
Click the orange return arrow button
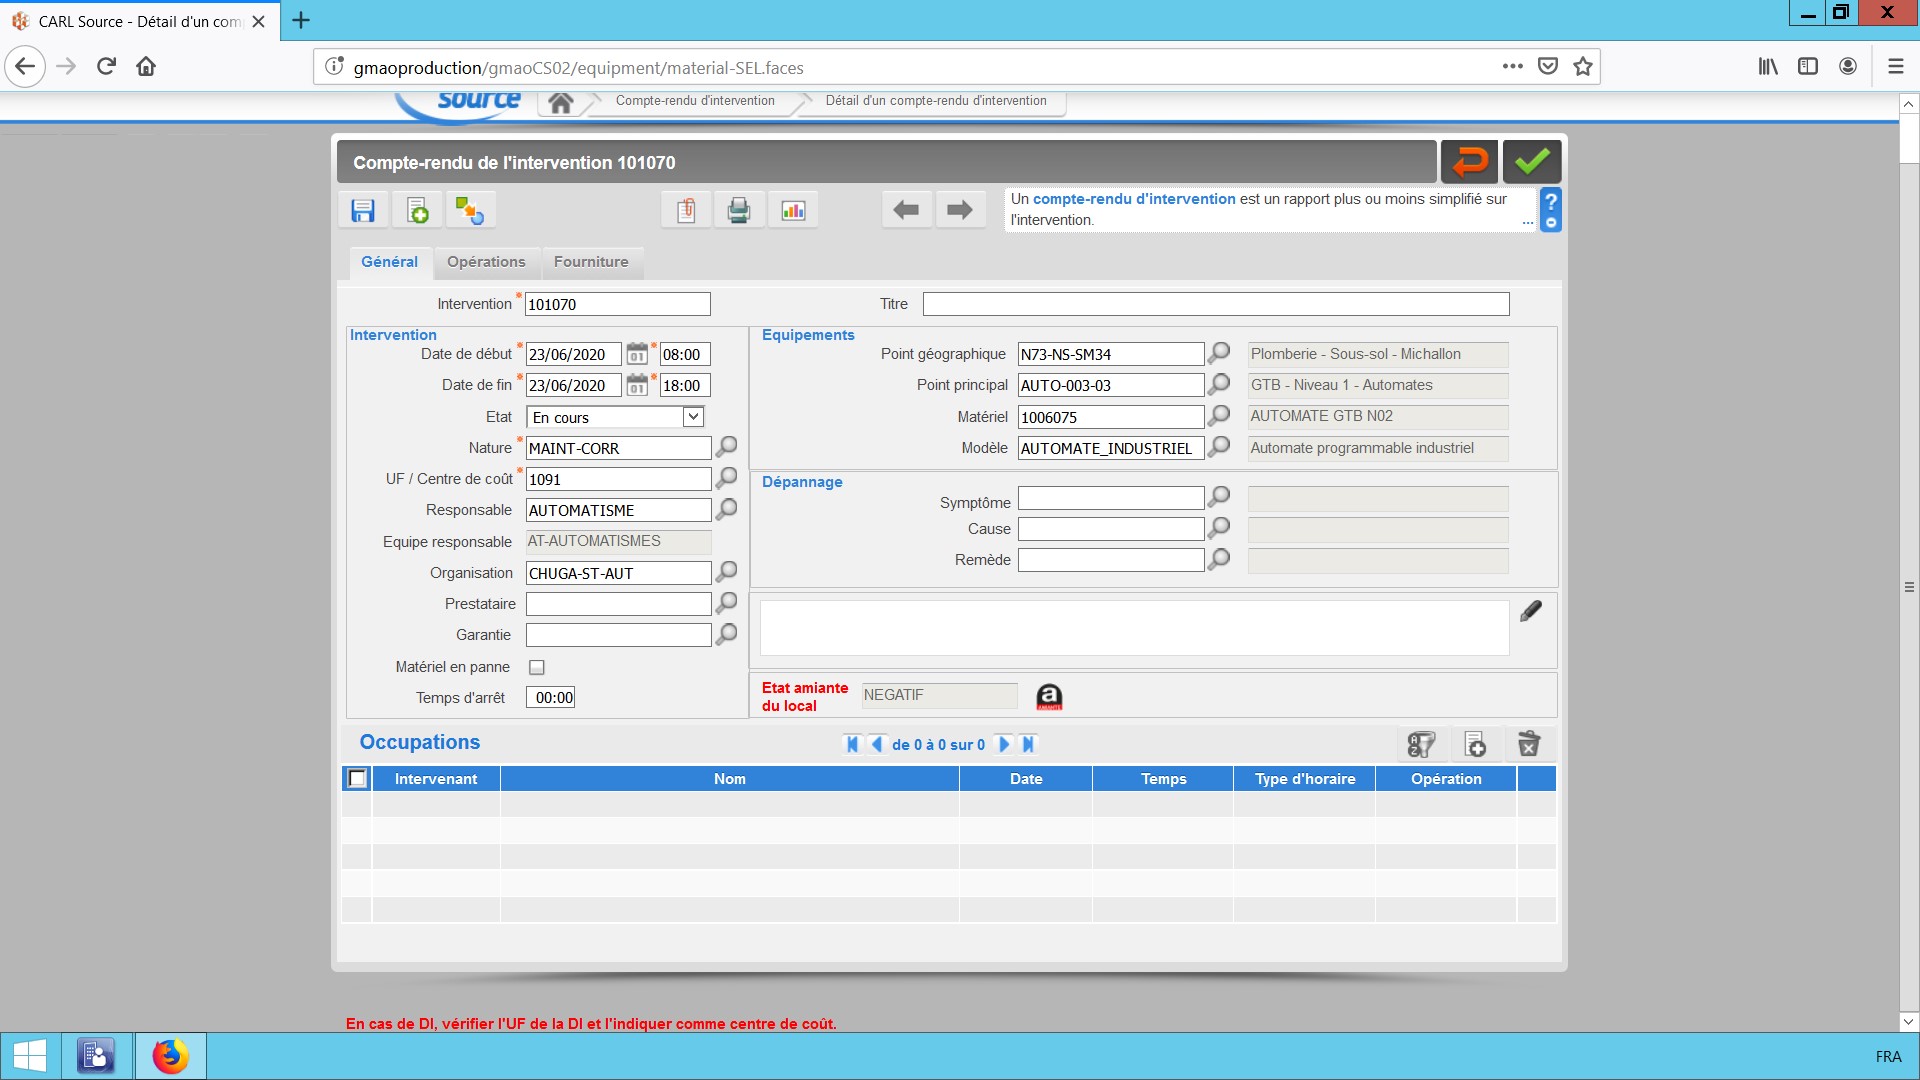point(1469,162)
